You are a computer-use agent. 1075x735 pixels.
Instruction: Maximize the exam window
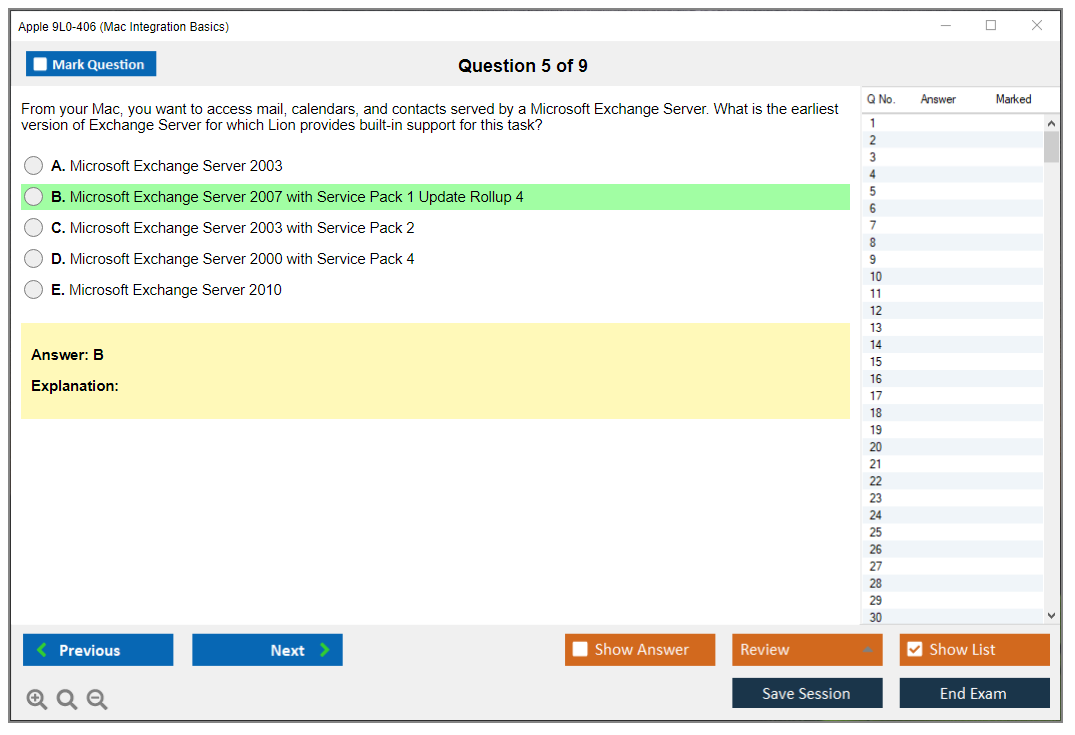click(991, 26)
